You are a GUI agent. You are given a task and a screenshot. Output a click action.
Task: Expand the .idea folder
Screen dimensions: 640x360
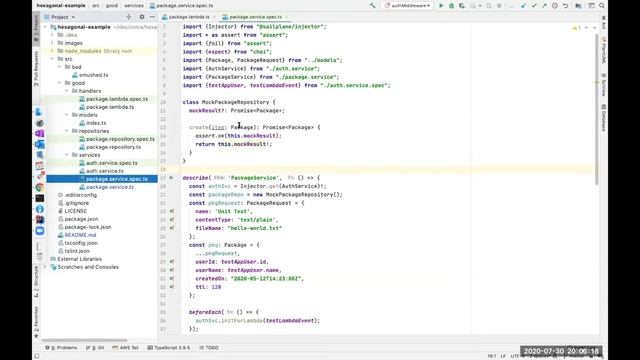[x=52, y=35]
